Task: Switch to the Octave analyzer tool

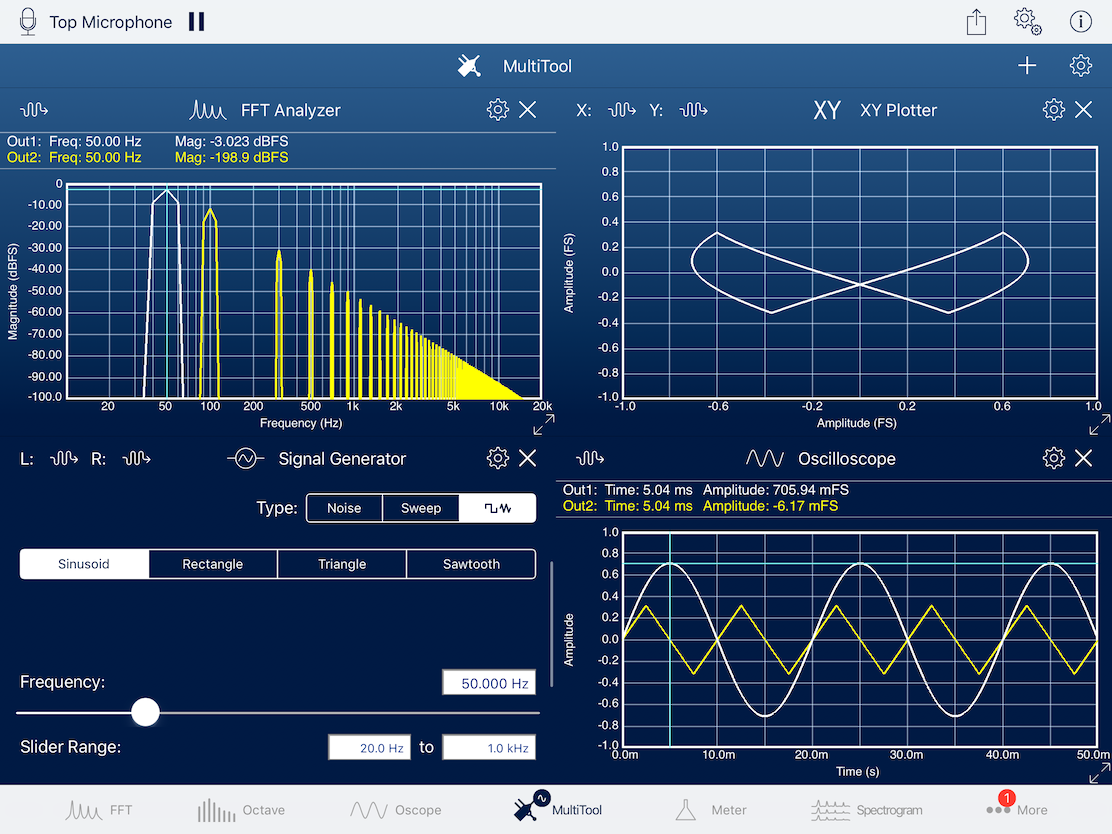Action: (x=240, y=810)
